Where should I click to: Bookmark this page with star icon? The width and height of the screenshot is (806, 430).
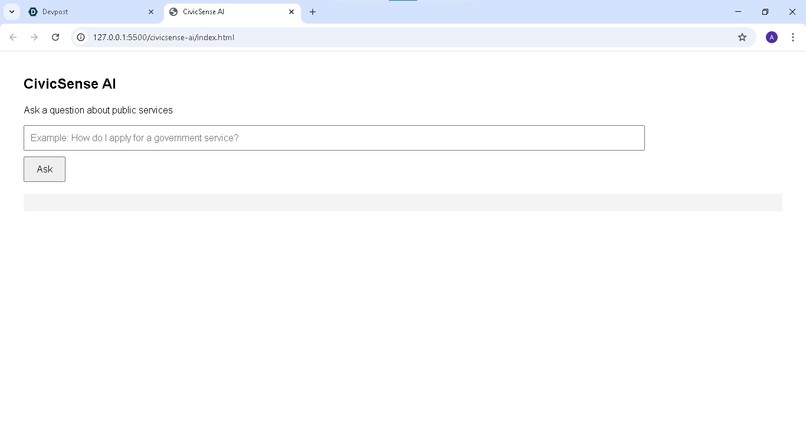[x=742, y=37]
